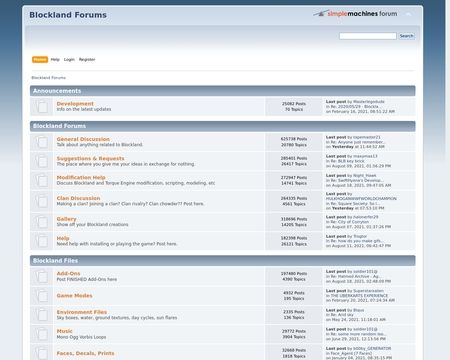The width and height of the screenshot is (450, 360).
Task: Click 'Show off your Blockland creations' description
Action: 92,225
